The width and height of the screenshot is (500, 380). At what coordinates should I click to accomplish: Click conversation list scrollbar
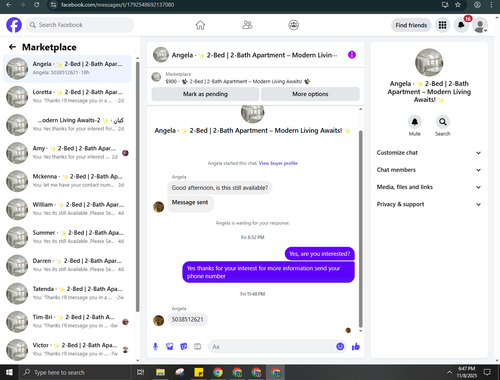(138, 187)
